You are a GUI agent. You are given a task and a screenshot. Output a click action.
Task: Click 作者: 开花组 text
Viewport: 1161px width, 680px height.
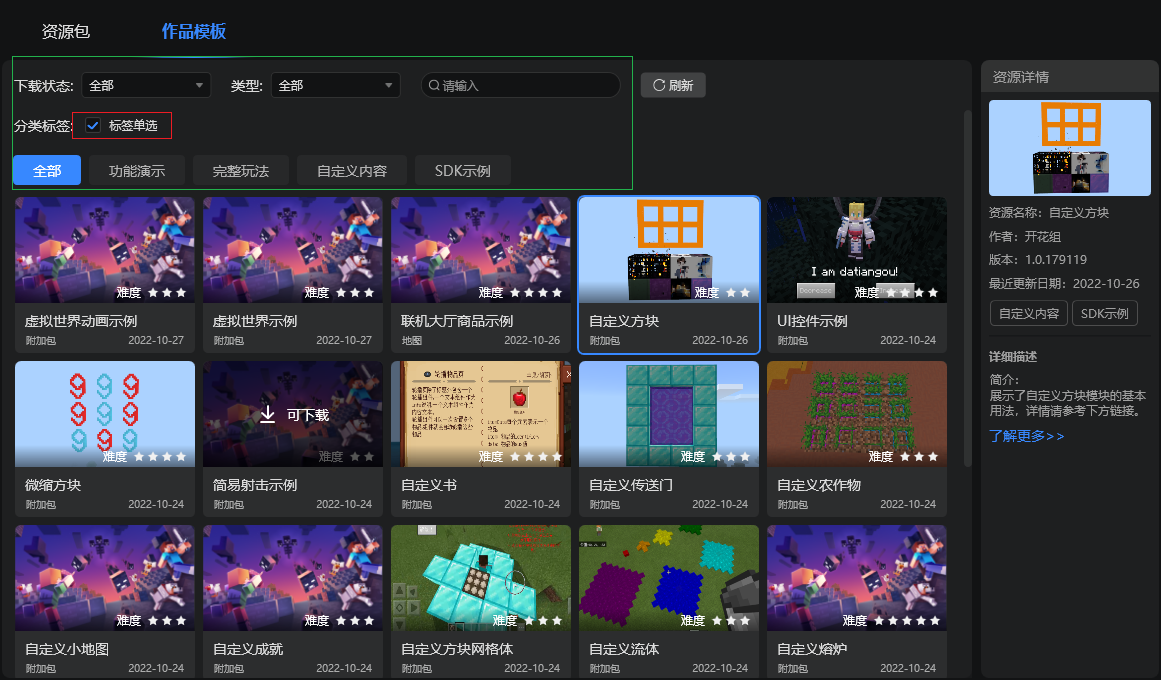click(1025, 236)
